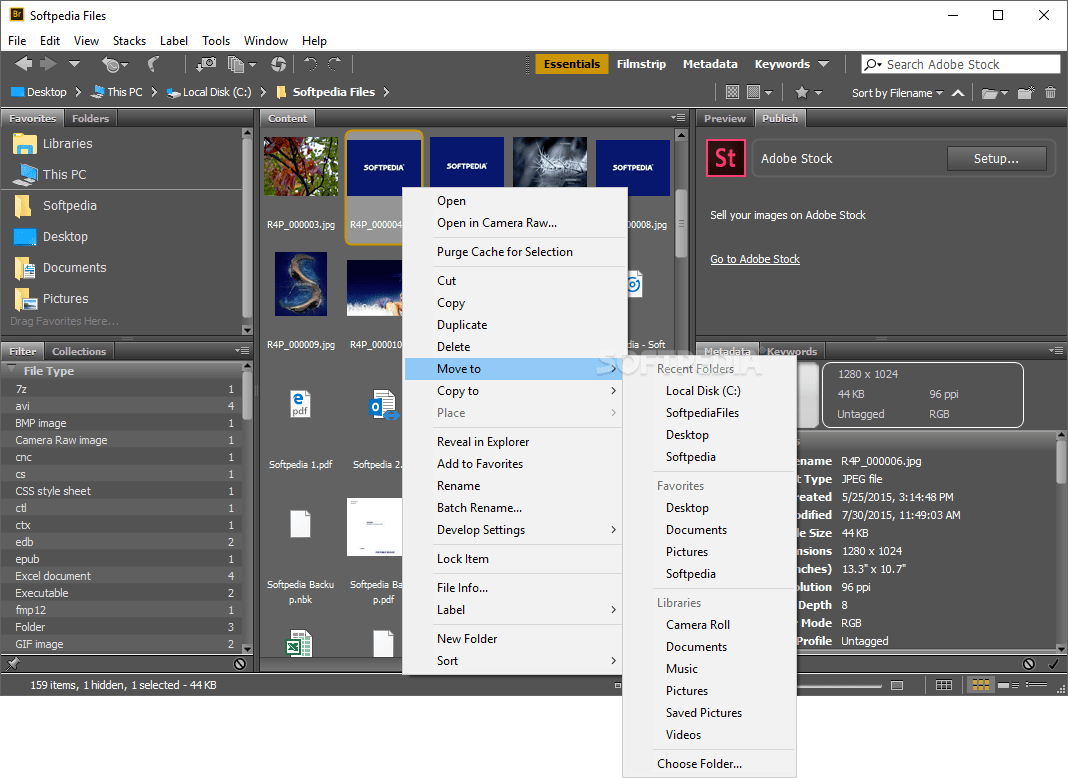
Task: Switch to View content as thumbnails
Action: [980, 685]
